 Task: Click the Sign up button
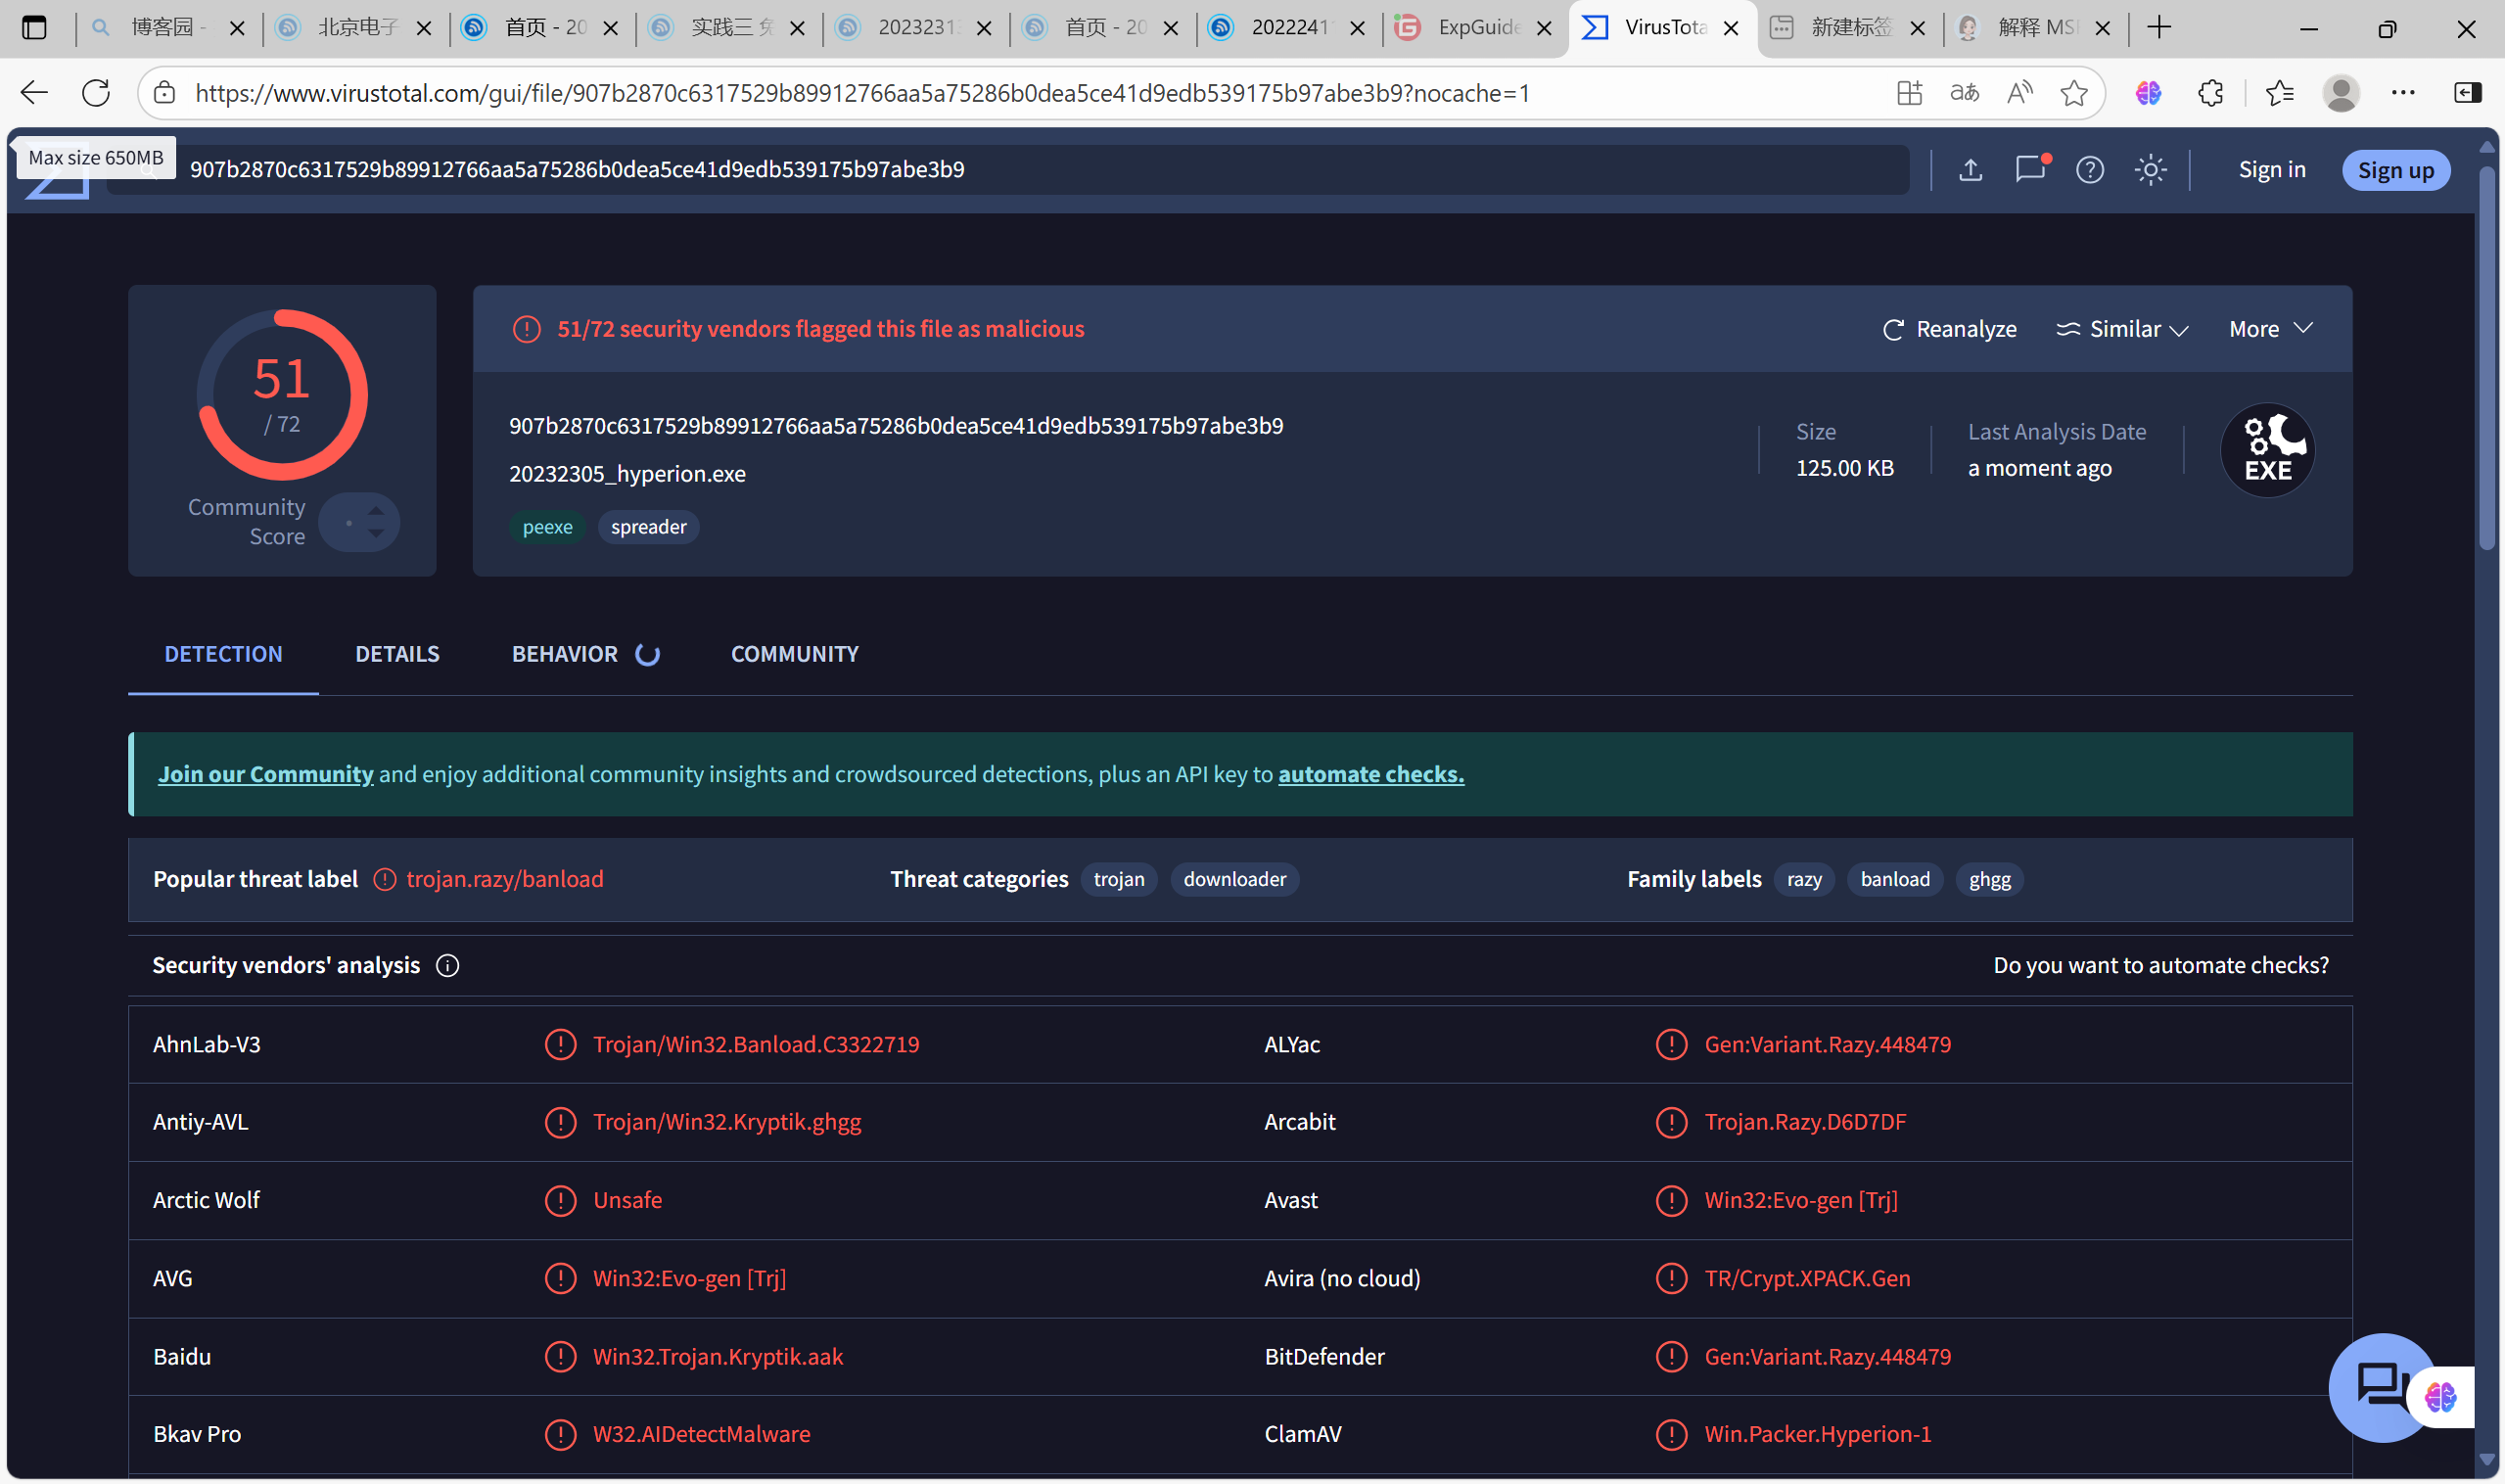pyautogui.click(x=2395, y=170)
